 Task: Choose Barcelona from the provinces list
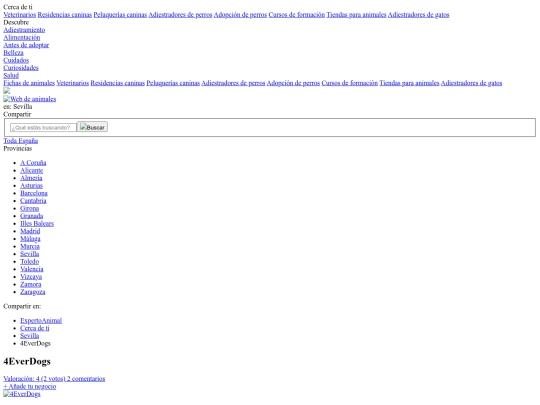pos(34,193)
